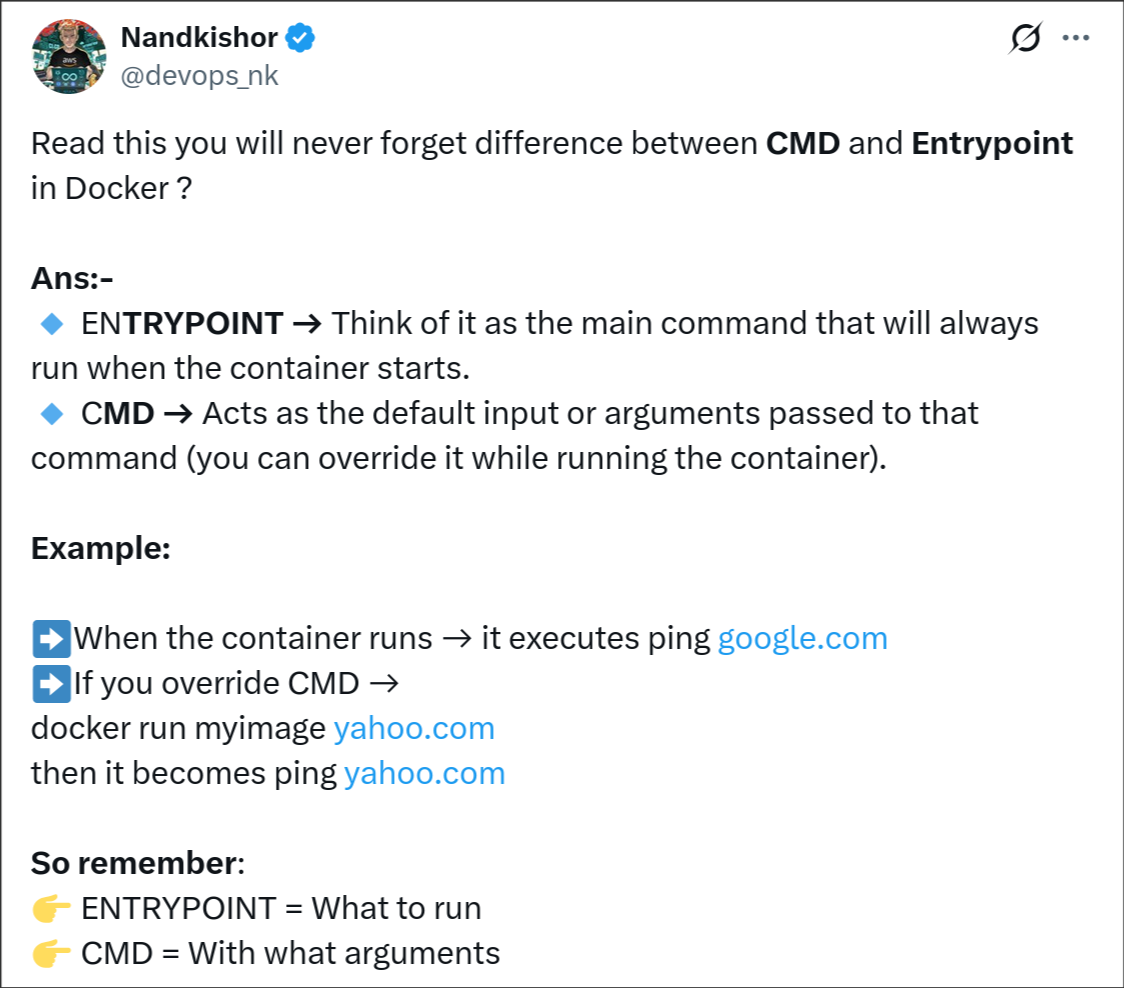Click the pointing finger emoji beside 'ENTRYPOINT = What to run'
This screenshot has height=988, width=1124.
point(50,908)
